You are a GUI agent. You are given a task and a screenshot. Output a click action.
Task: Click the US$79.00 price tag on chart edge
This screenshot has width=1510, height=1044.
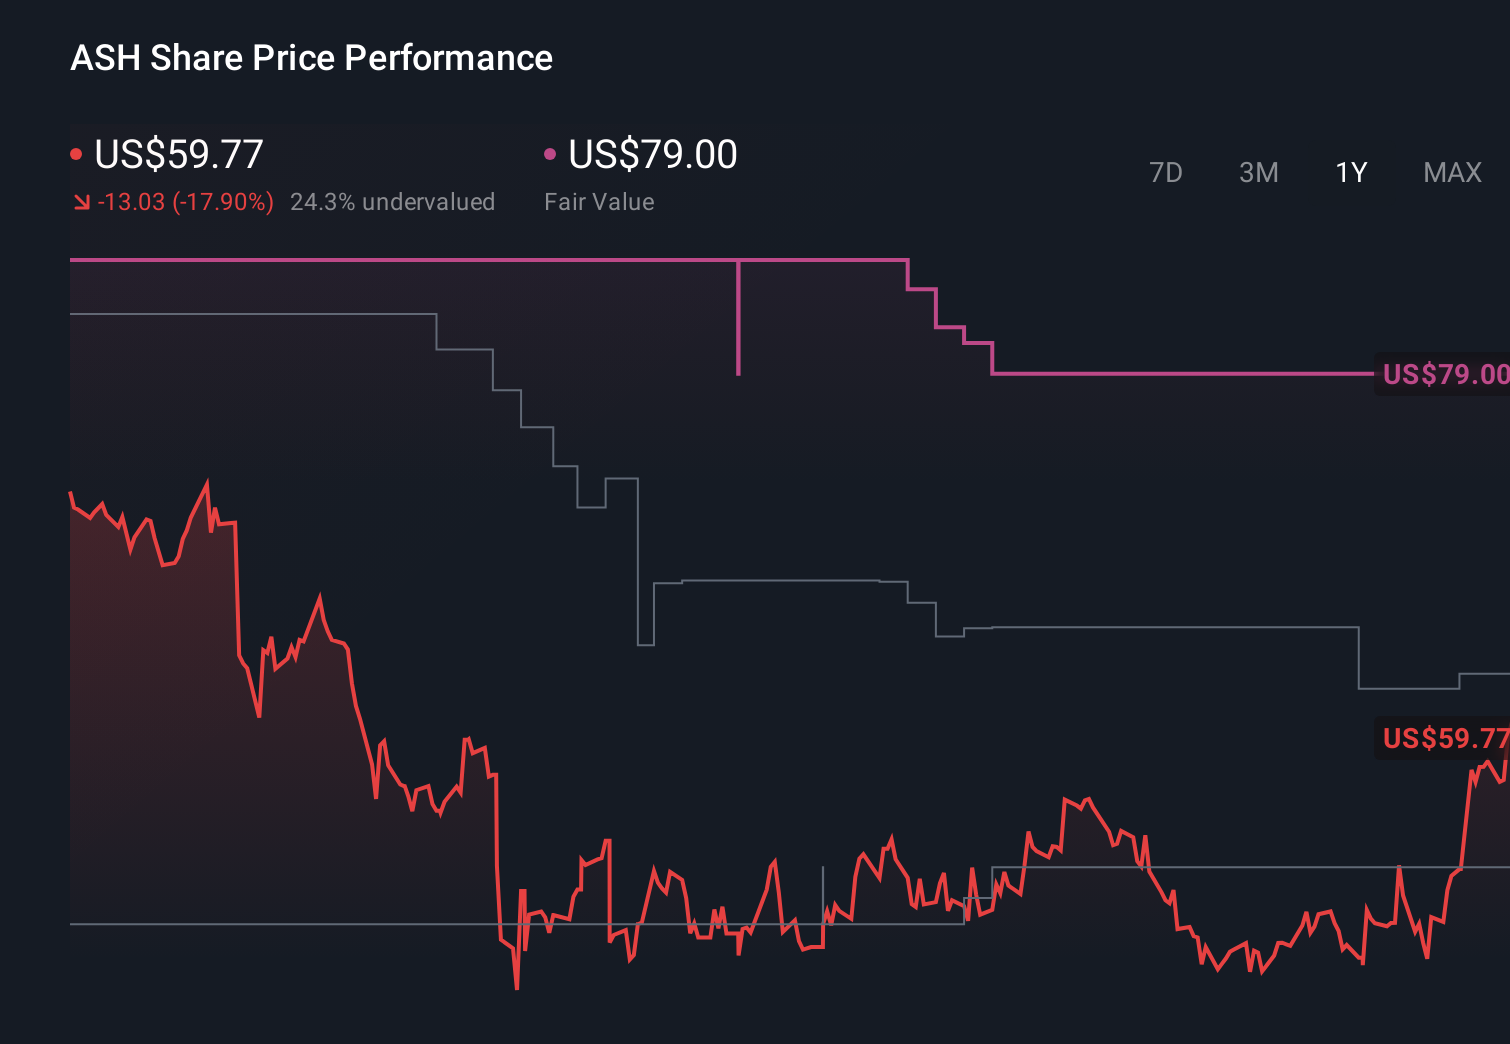1445,375
